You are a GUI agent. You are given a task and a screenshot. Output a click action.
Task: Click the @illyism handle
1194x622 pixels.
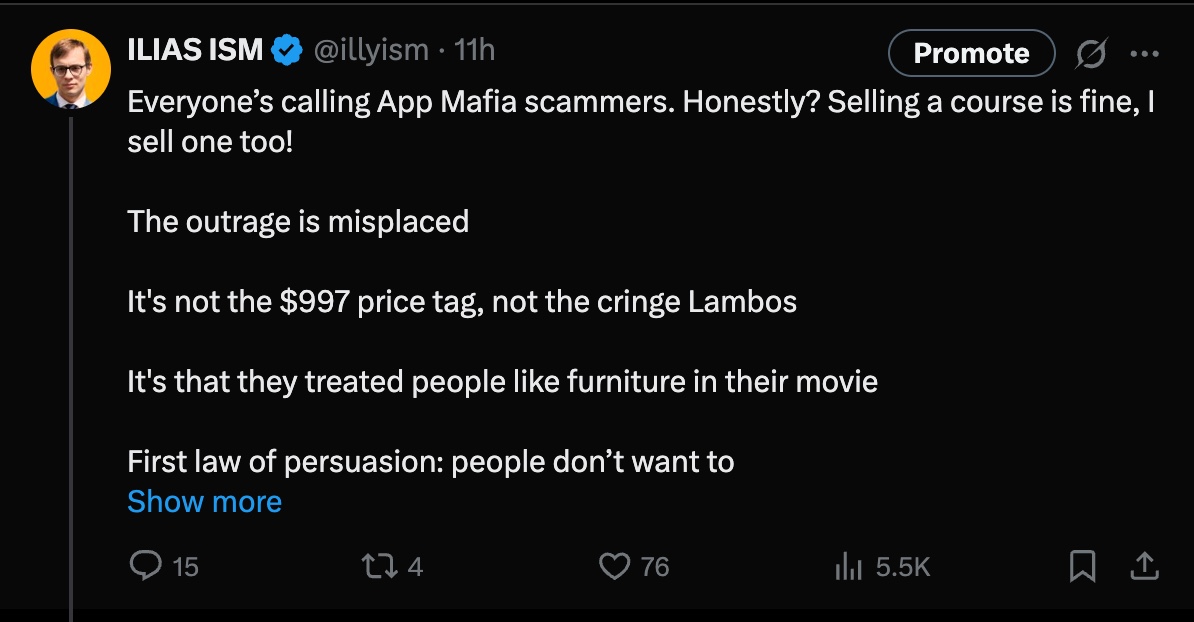[x=371, y=50]
